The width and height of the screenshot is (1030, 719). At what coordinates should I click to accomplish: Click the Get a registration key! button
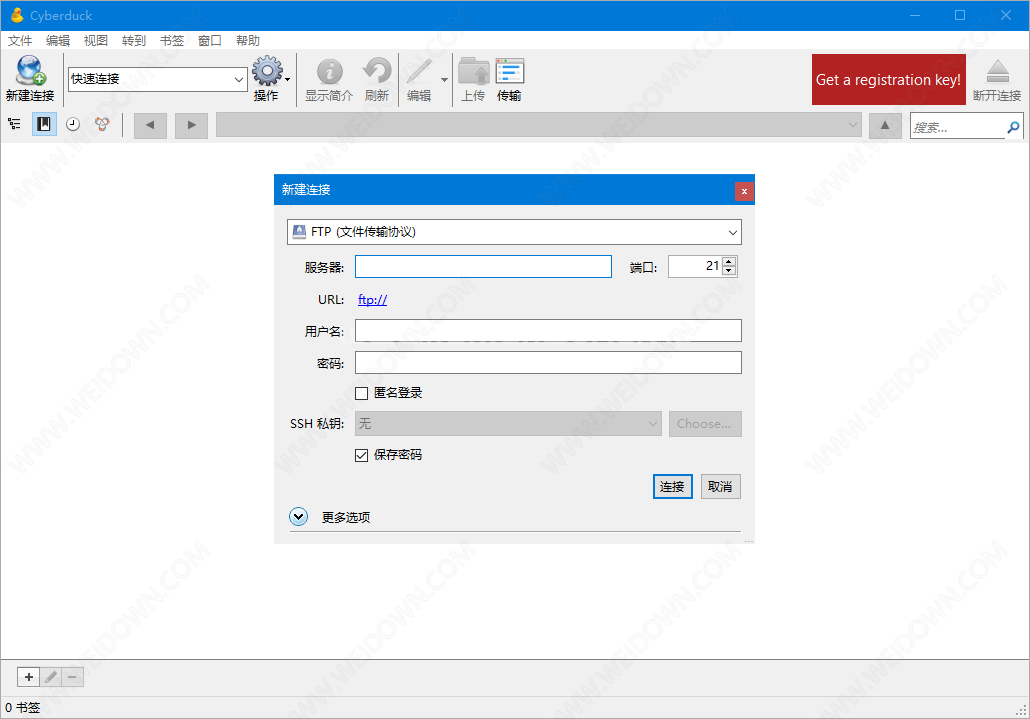click(888, 80)
